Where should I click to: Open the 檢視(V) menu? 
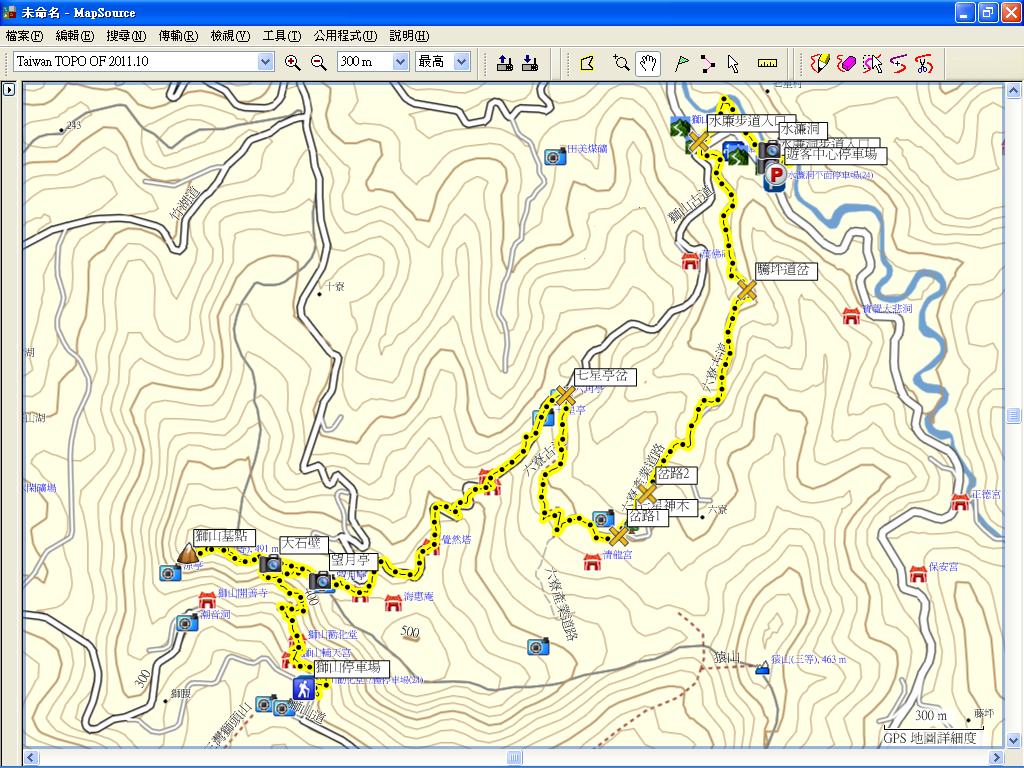coord(230,36)
